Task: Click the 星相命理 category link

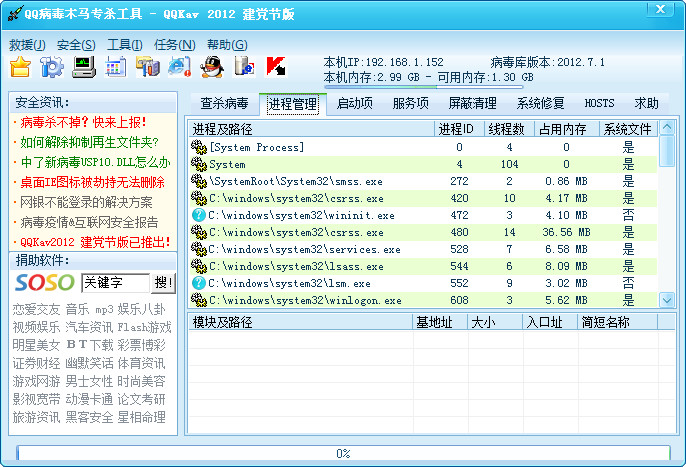Action: click(141, 417)
